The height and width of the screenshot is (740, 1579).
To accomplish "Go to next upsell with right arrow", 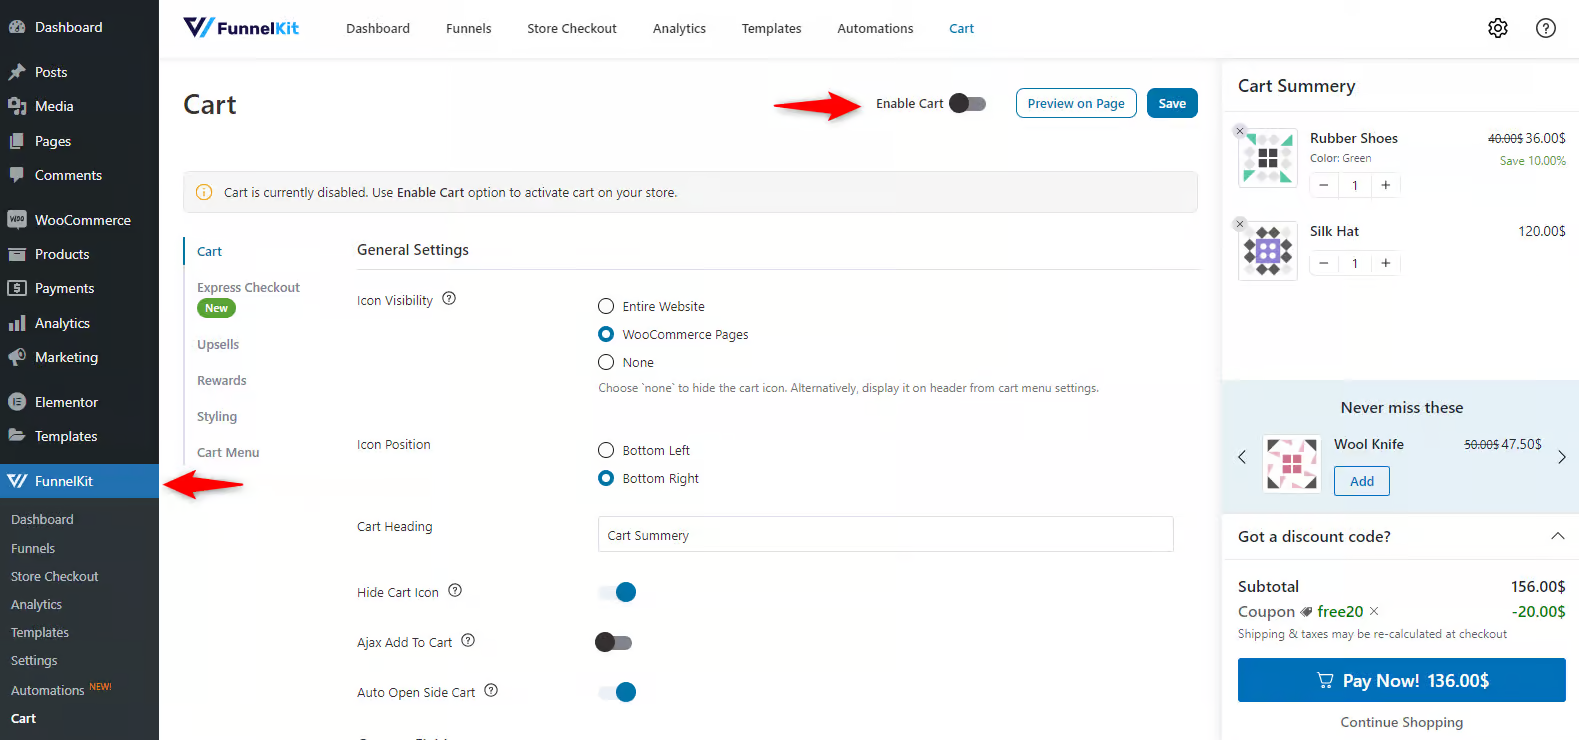I will [1561, 457].
